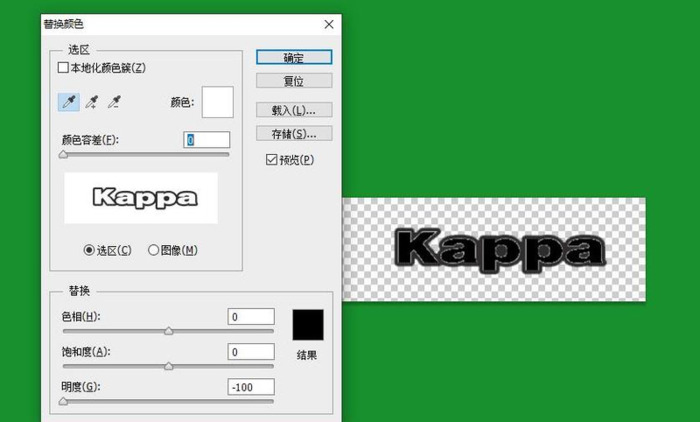Image resolution: width=700 pixels, height=422 pixels.
Task: Select the 选区 radio button
Action: coord(90,250)
